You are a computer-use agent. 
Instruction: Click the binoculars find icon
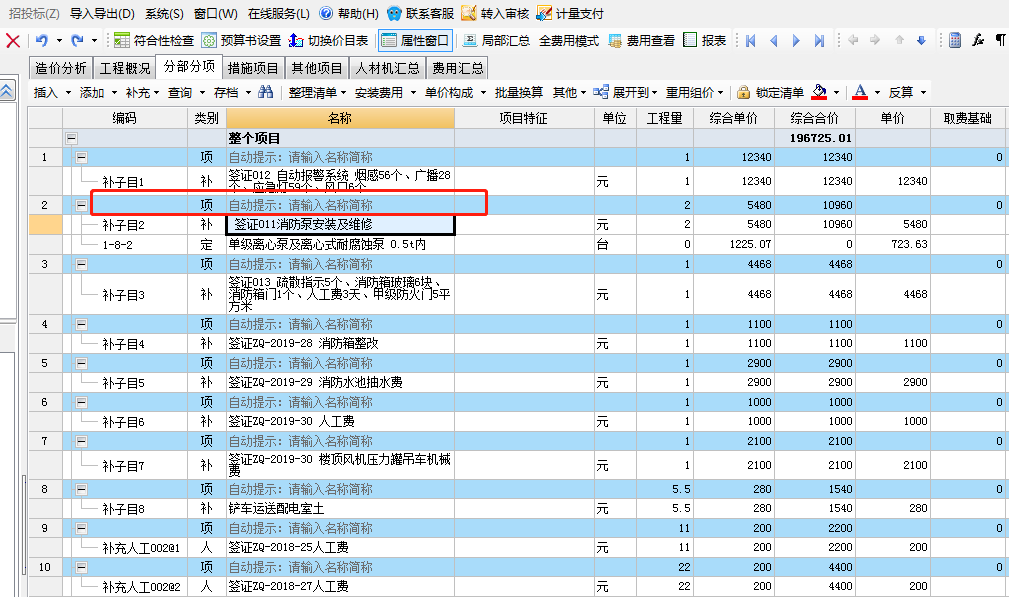tap(265, 92)
